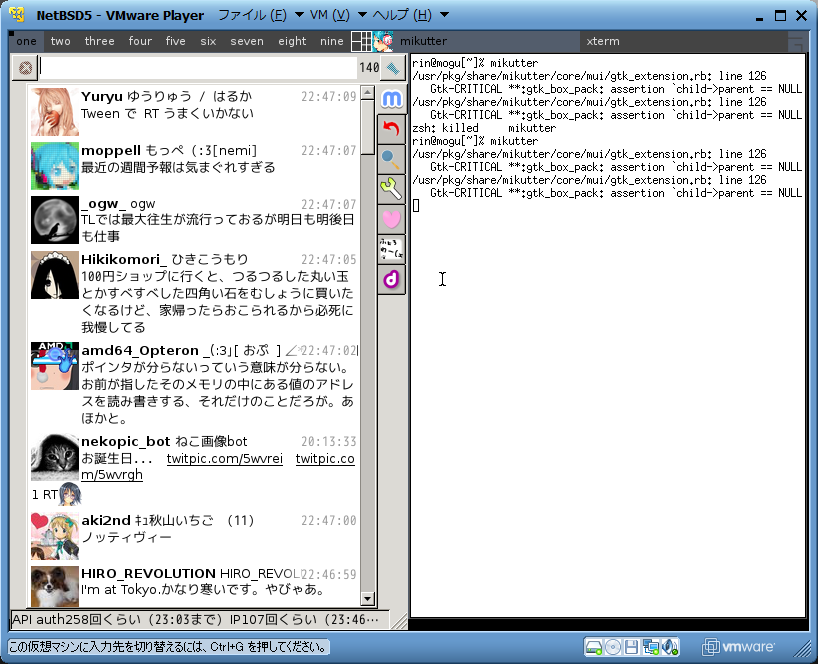Open the VM (V) menu
818x664 pixels.
coord(330,15)
